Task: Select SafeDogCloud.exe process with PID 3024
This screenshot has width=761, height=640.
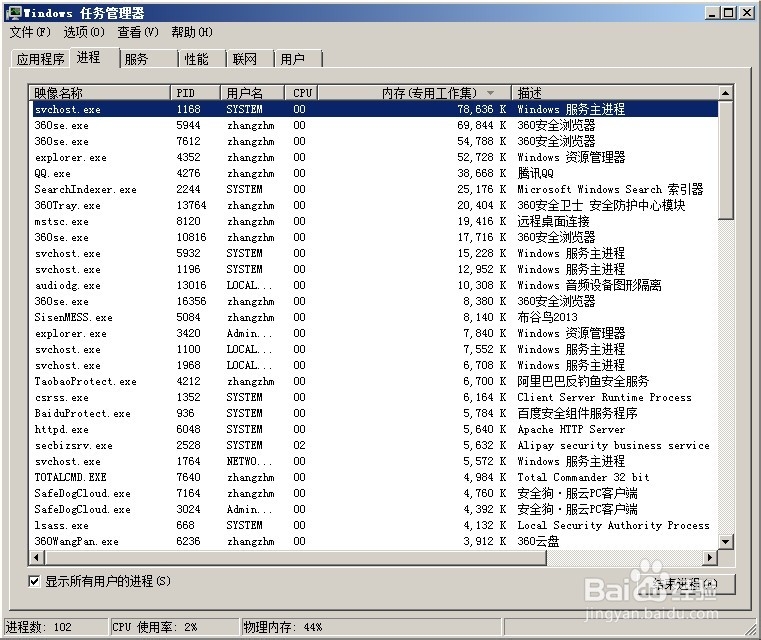Action: pyautogui.click(x=375, y=509)
